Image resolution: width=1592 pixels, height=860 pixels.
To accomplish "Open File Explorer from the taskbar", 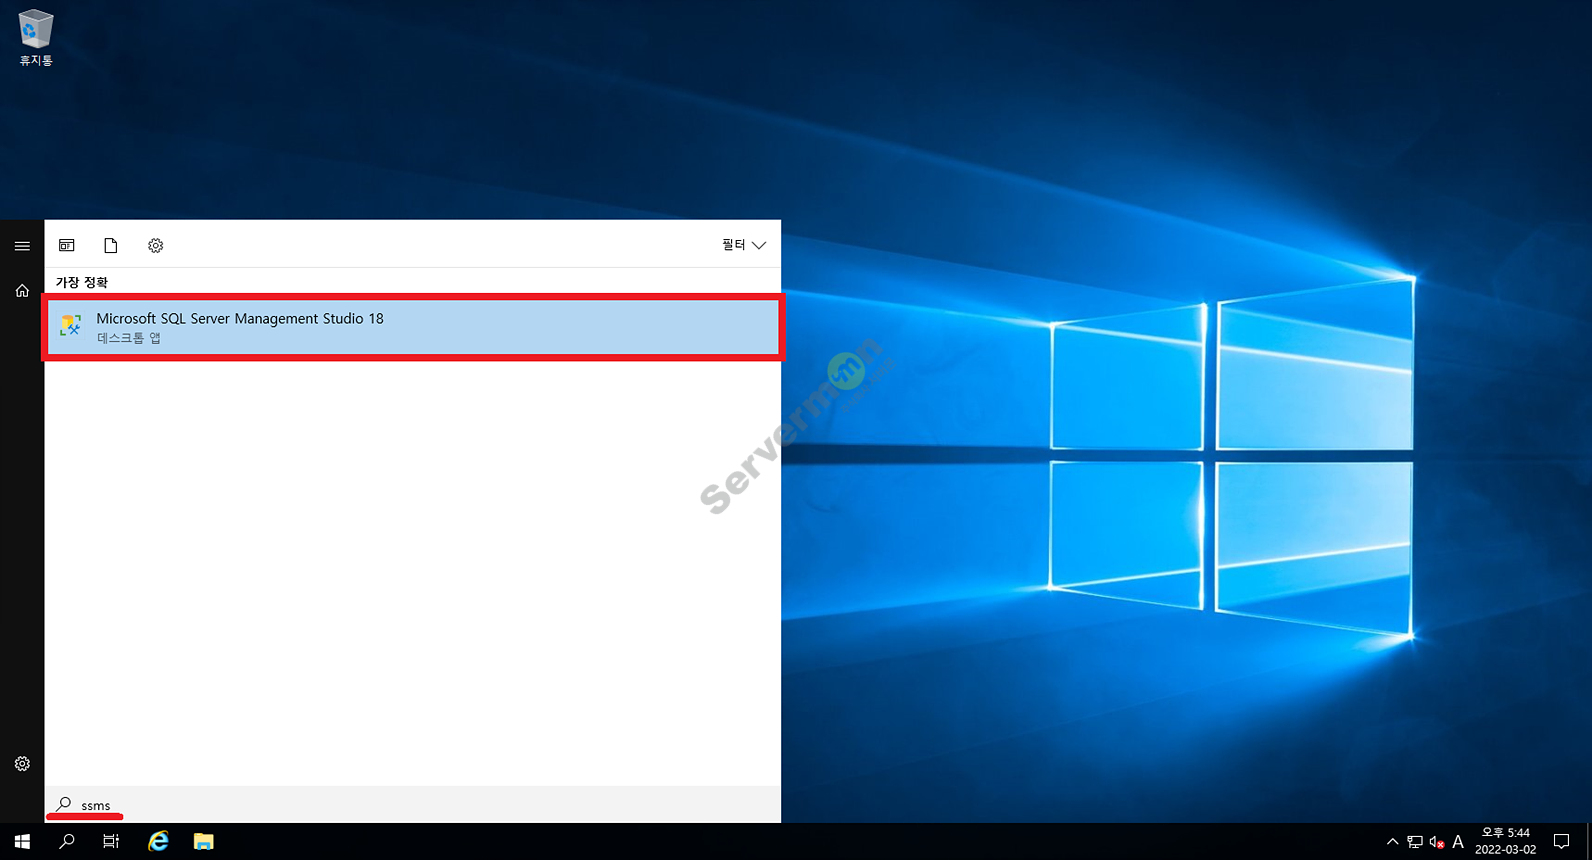I will pos(204,842).
